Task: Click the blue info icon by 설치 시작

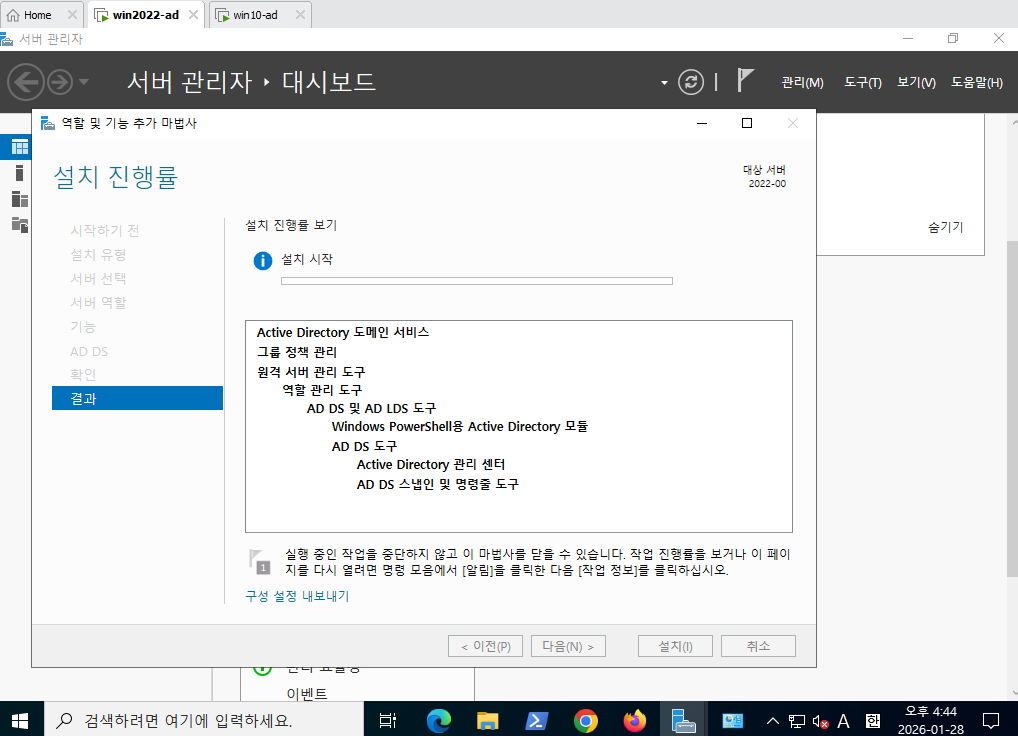Action: coord(262,261)
